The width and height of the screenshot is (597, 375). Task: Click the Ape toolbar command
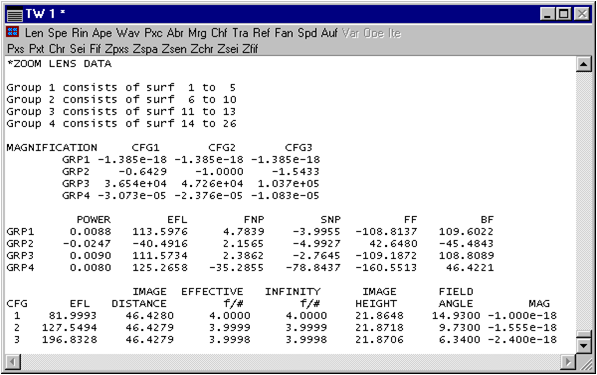(102, 33)
